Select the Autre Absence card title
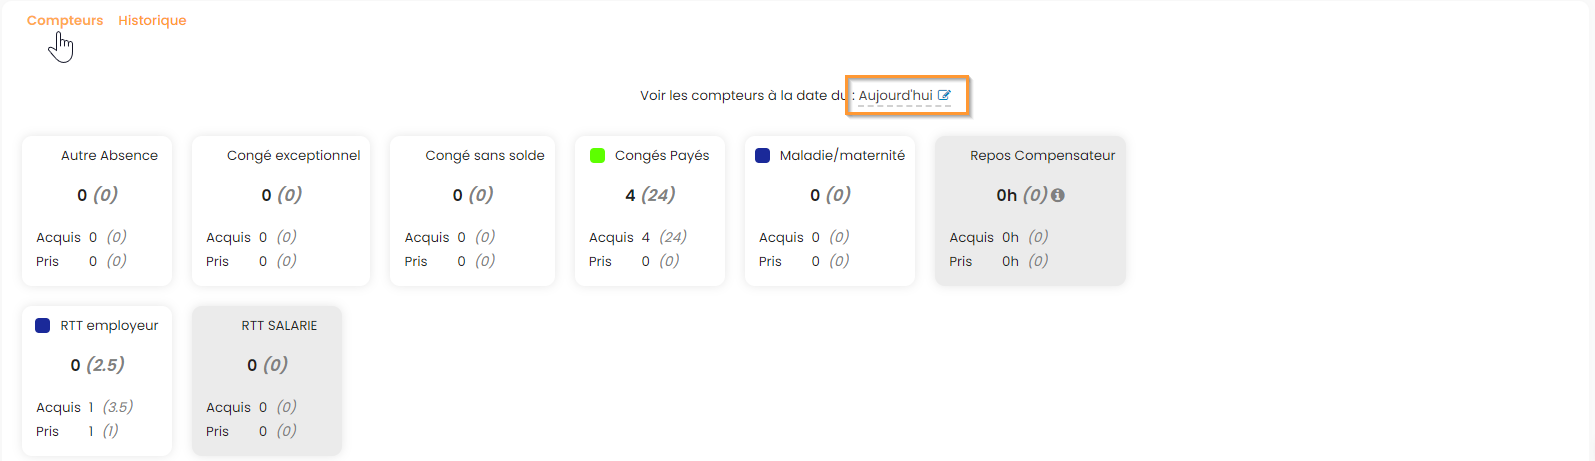The image size is (1595, 461). point(109,155)
